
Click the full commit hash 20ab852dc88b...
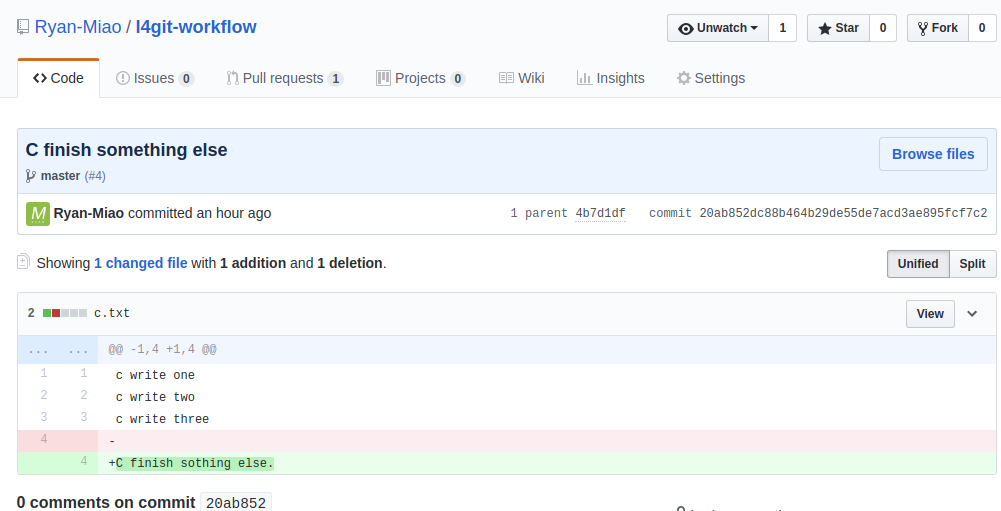(843, 213)
